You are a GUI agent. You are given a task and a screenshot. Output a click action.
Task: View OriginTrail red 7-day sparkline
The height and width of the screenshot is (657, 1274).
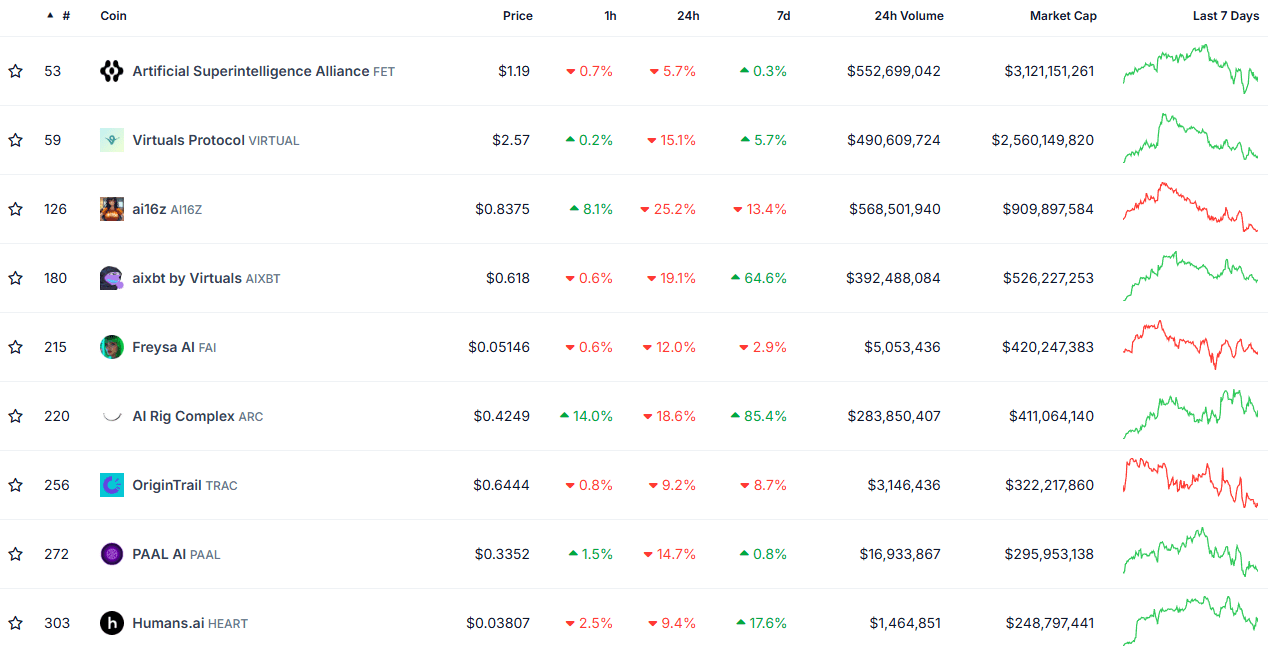click(x=1190, y=483)
